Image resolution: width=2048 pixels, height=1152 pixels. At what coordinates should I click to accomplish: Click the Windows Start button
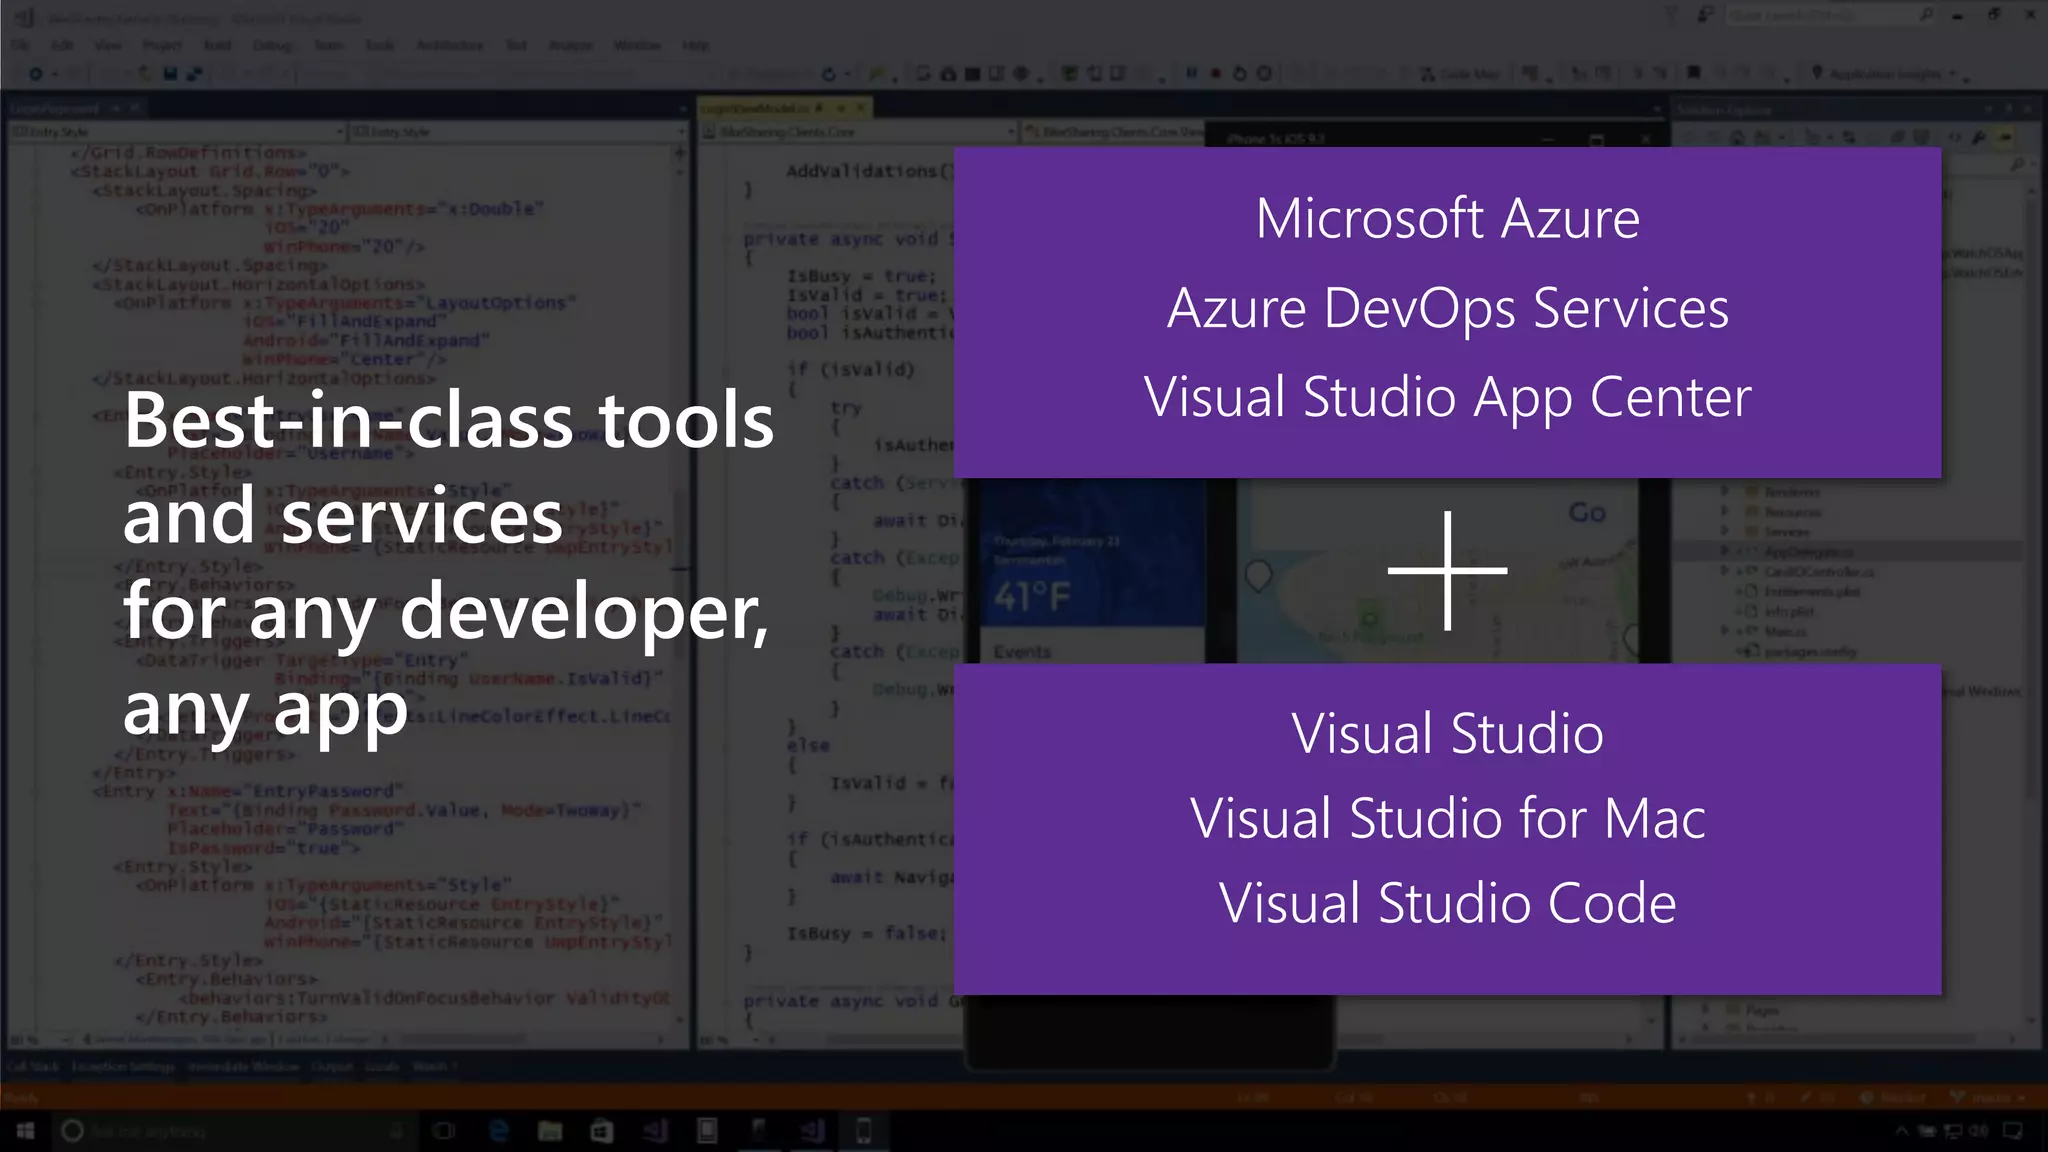click(25, 1131)
